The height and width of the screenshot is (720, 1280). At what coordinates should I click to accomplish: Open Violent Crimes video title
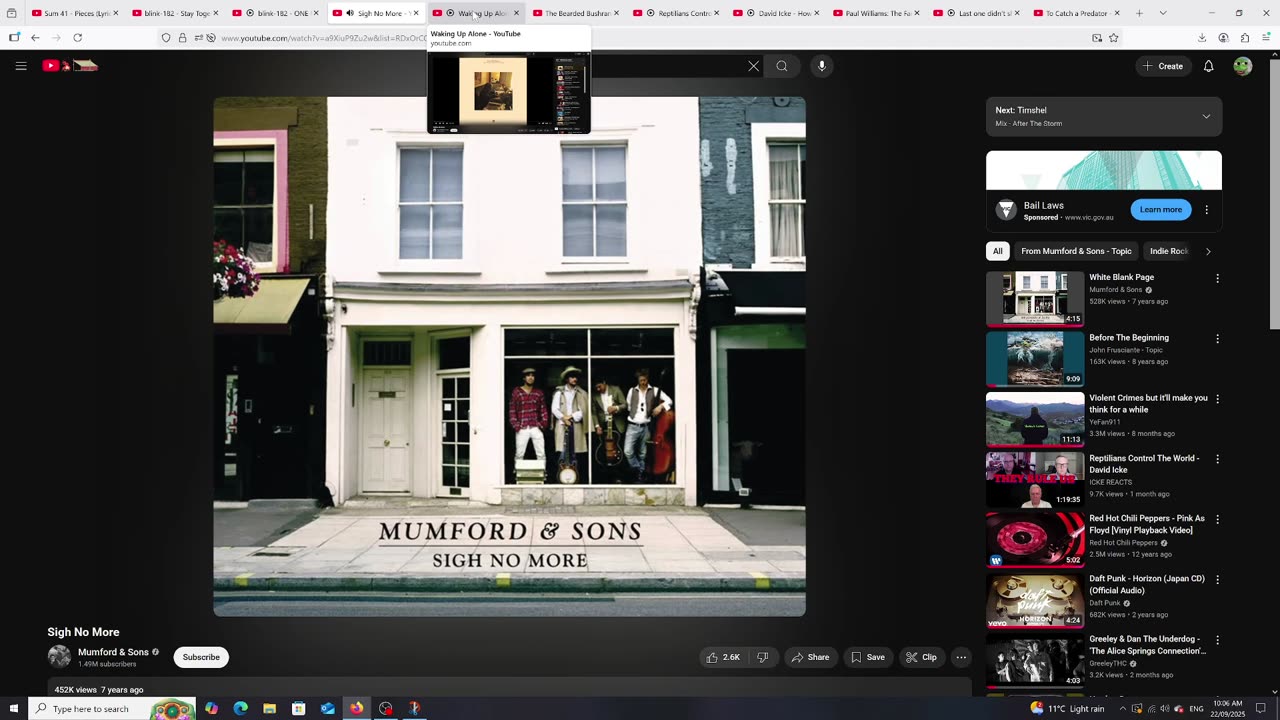[x=1148, y=404]
